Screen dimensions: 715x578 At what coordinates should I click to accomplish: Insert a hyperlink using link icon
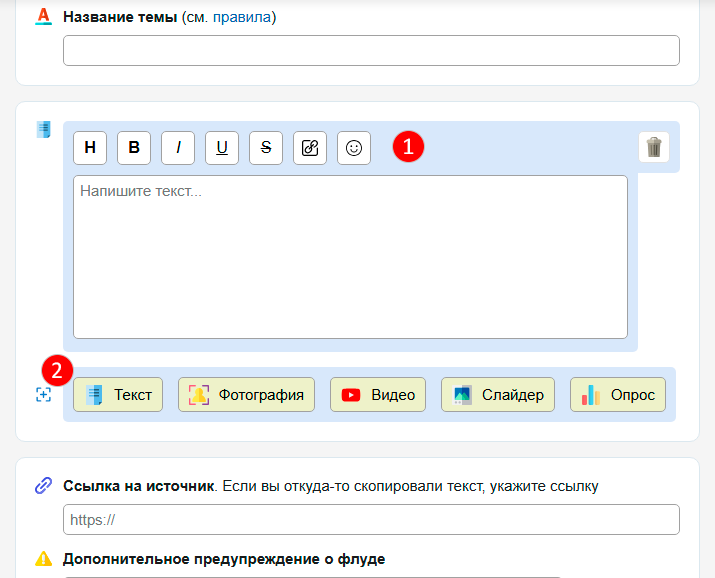coord(310,147)
